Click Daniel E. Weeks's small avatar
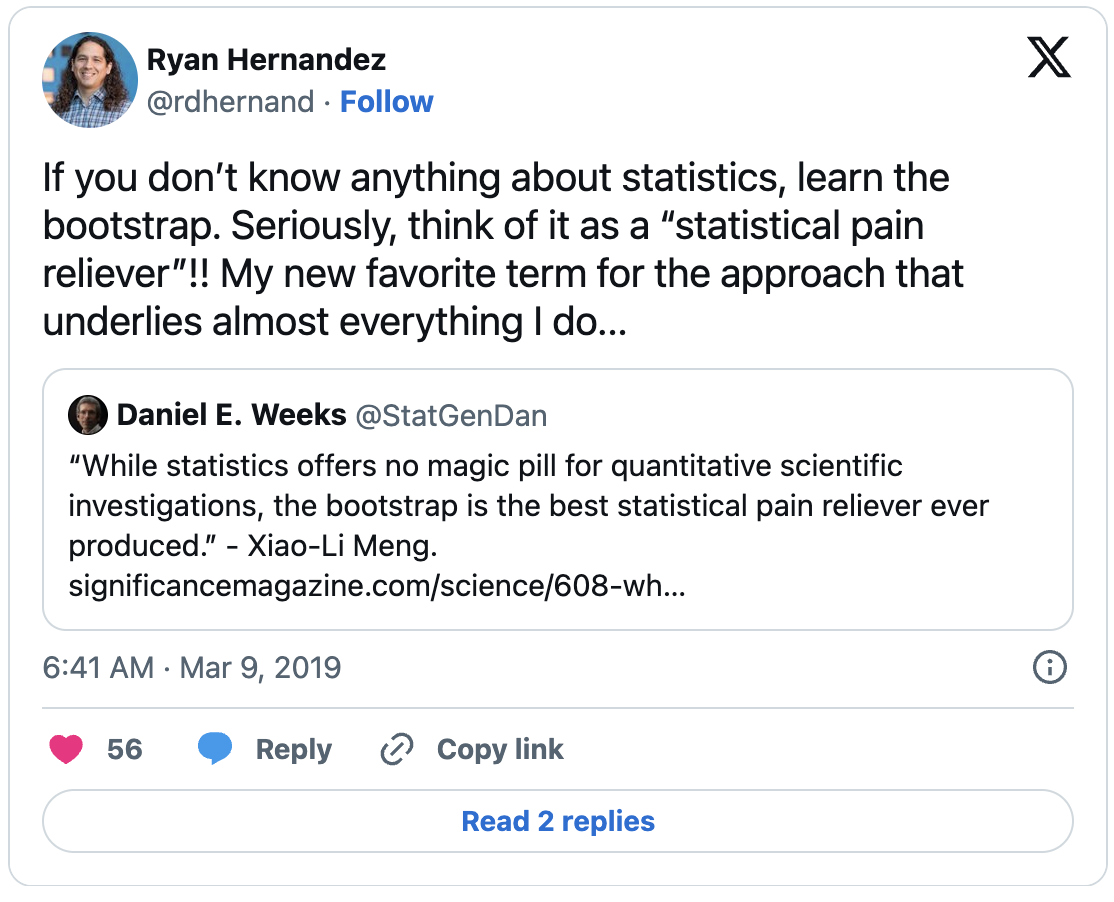1114x902 pixels. pos(88,415)
